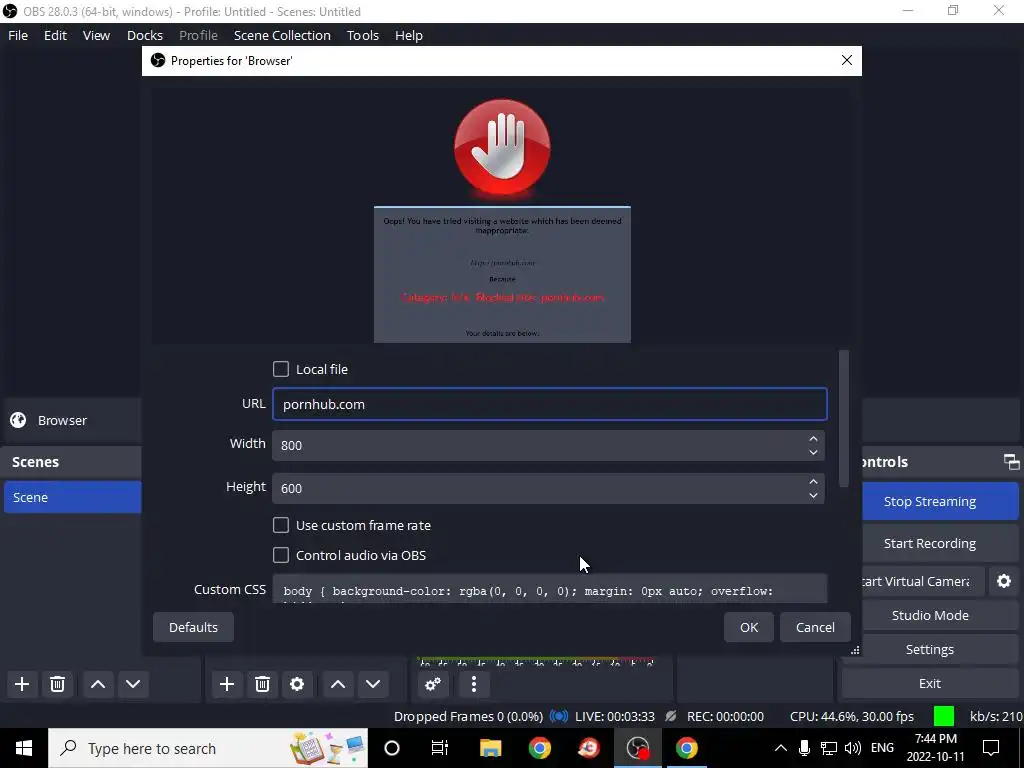Click the audio mixer level meter
Screen dimensions: 1024x768
tap(536, 662)
